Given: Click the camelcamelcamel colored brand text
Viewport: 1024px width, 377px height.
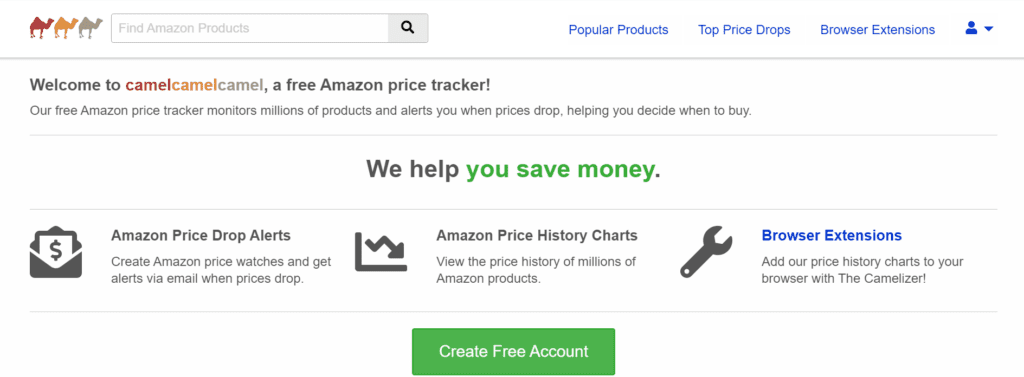Looking at the screenshot, I should click(195, 85).
